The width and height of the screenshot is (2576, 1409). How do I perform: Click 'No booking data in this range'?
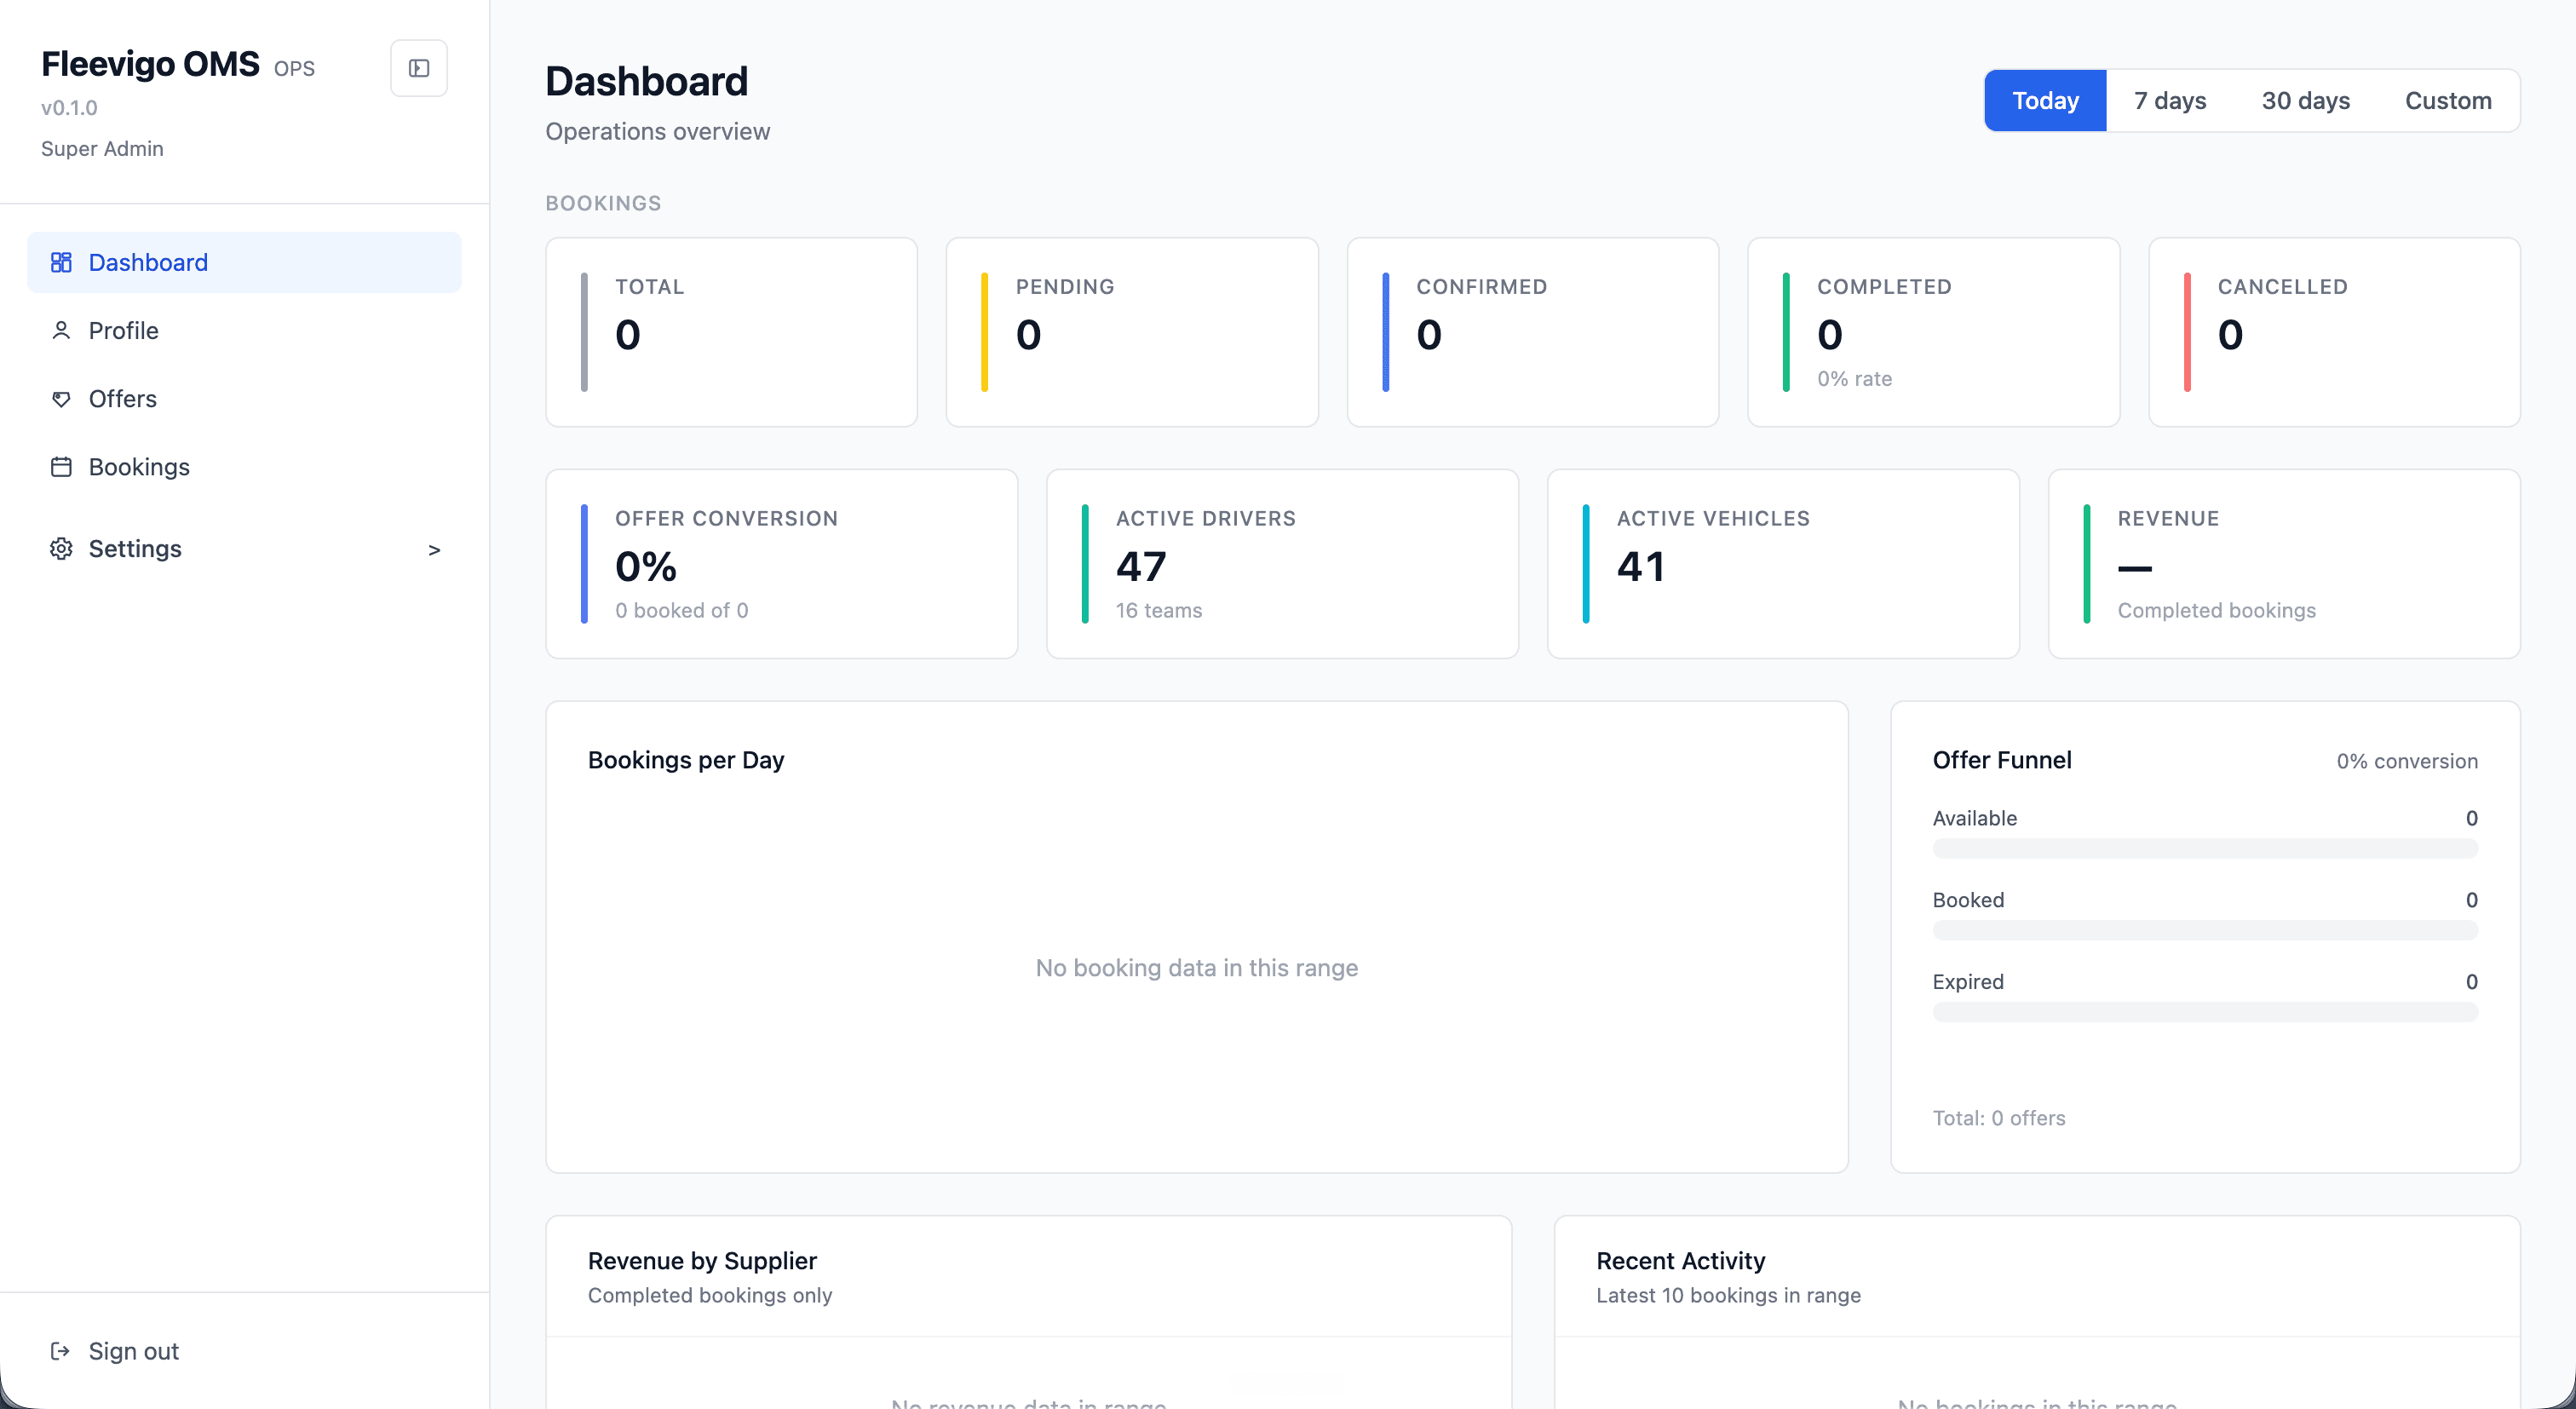[1196, 968]
